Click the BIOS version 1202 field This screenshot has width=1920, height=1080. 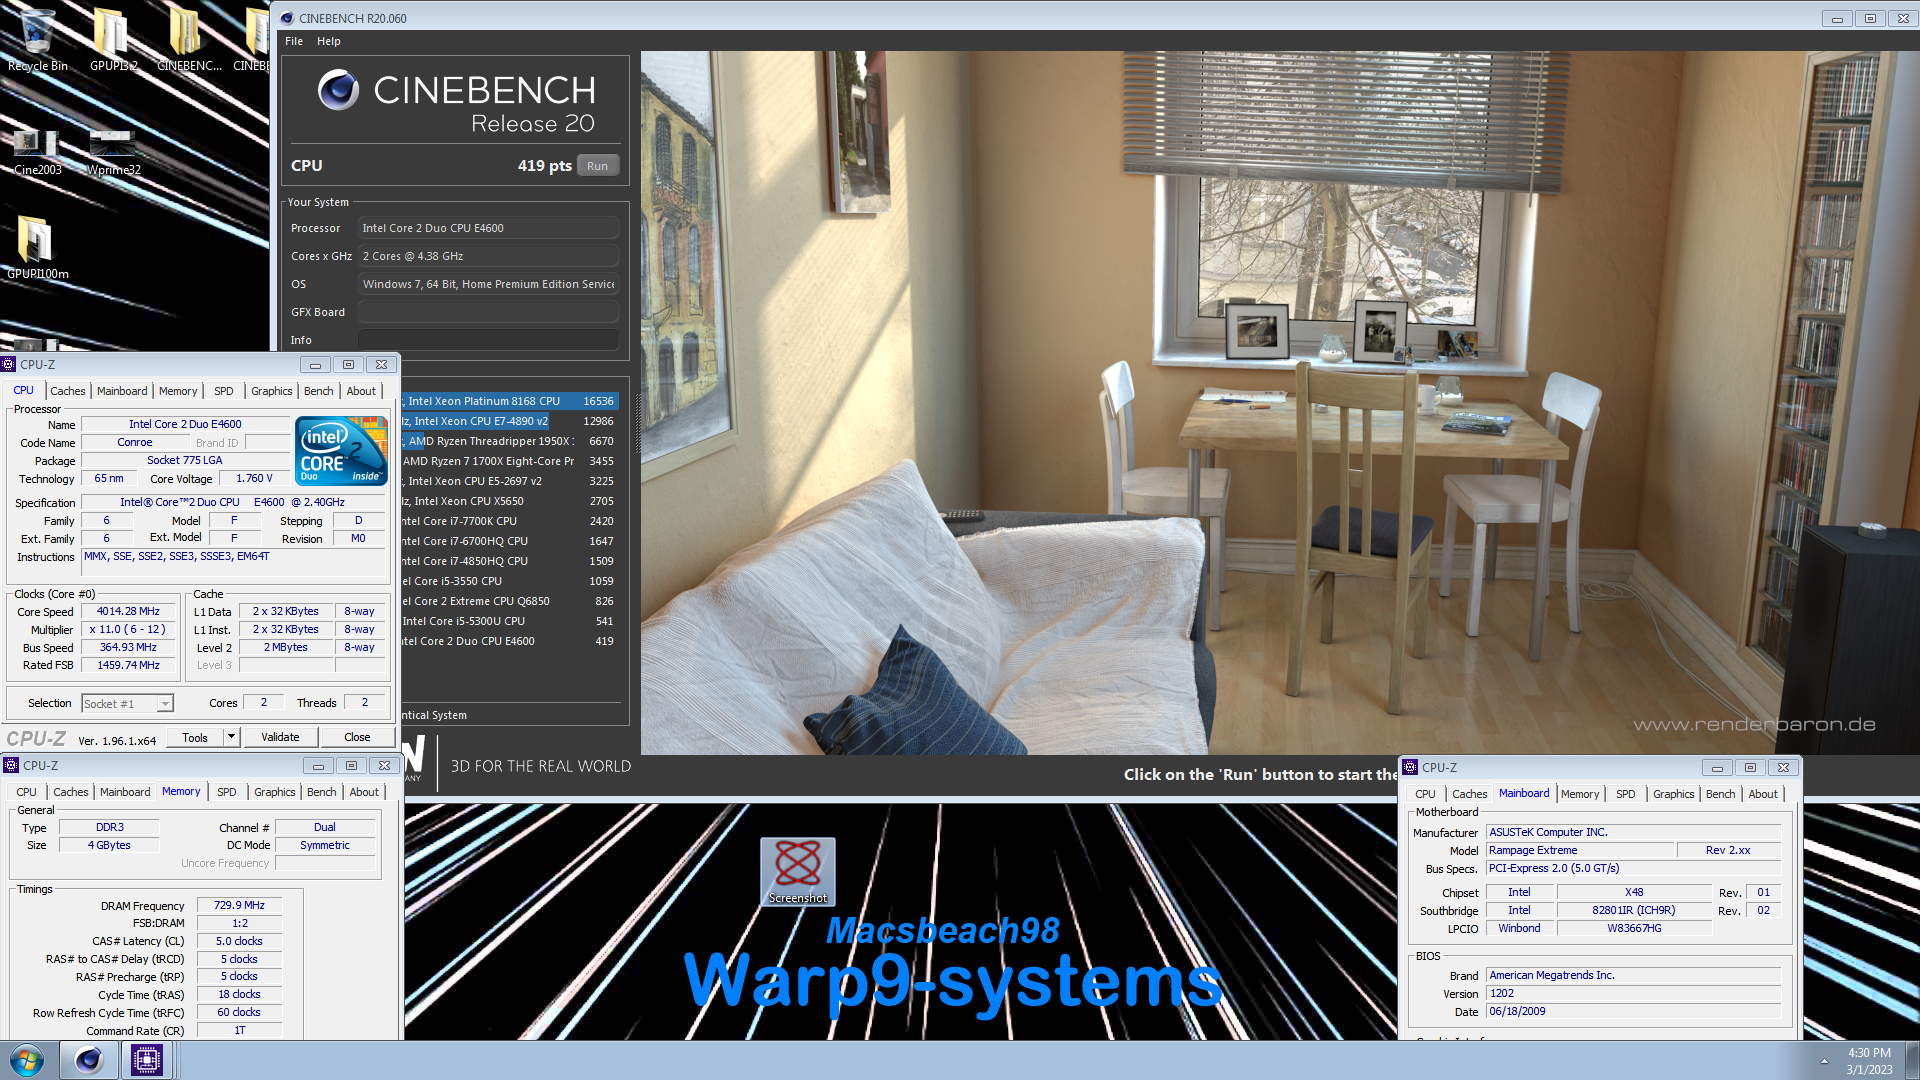click(x=1633, y=993)
